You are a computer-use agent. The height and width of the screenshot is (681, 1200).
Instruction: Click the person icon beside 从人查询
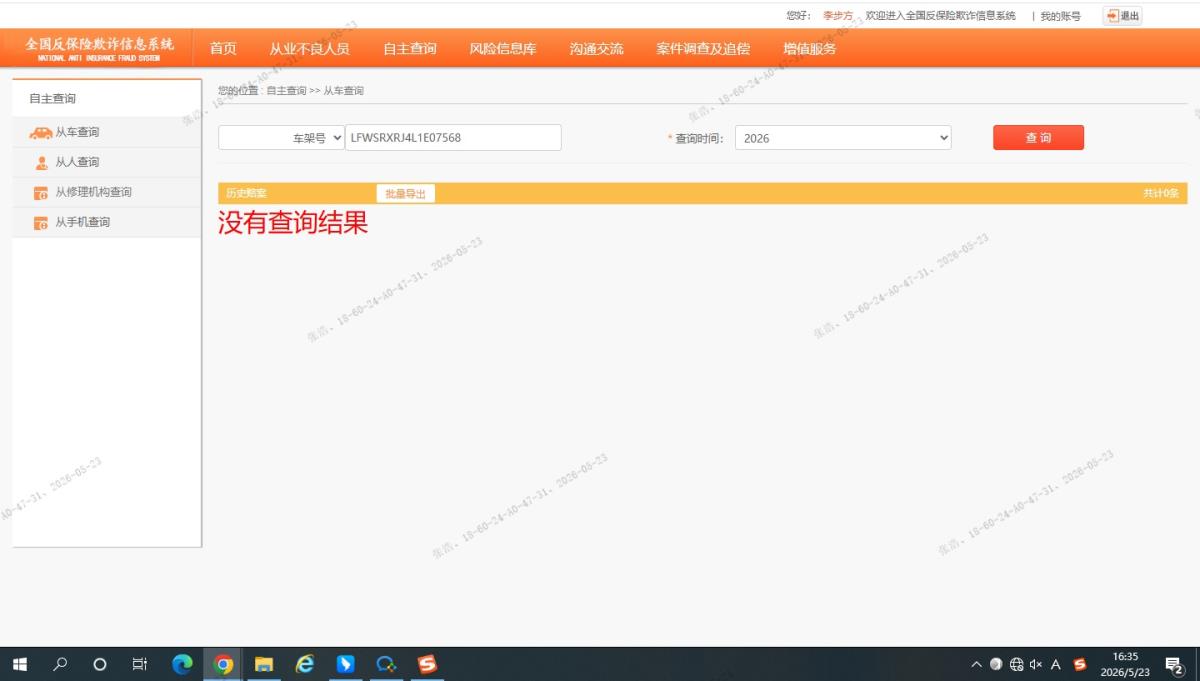41,162
